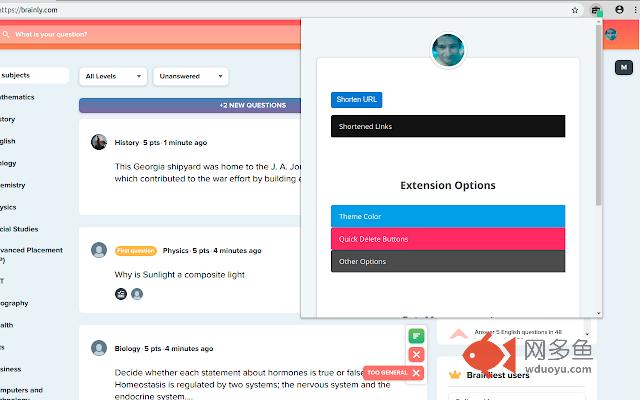Click the Shorten URL button

coord(356,100)
